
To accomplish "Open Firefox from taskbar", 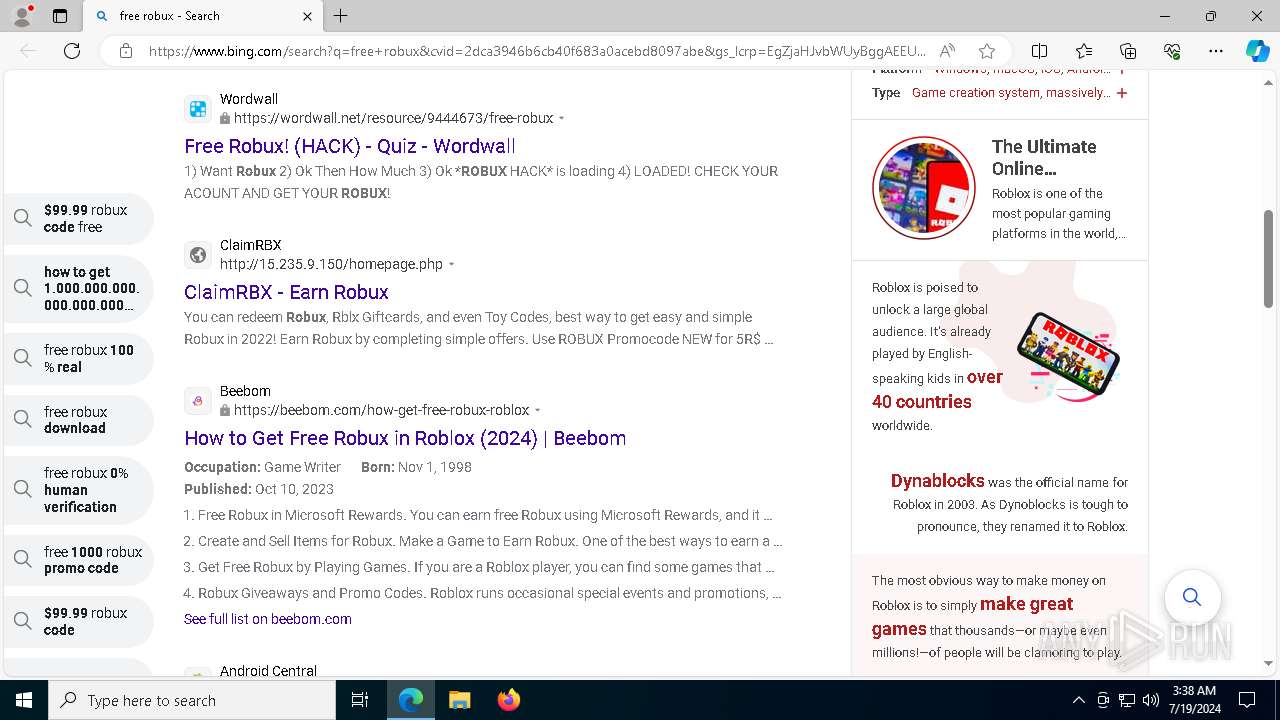I will [x=508, y=700].
